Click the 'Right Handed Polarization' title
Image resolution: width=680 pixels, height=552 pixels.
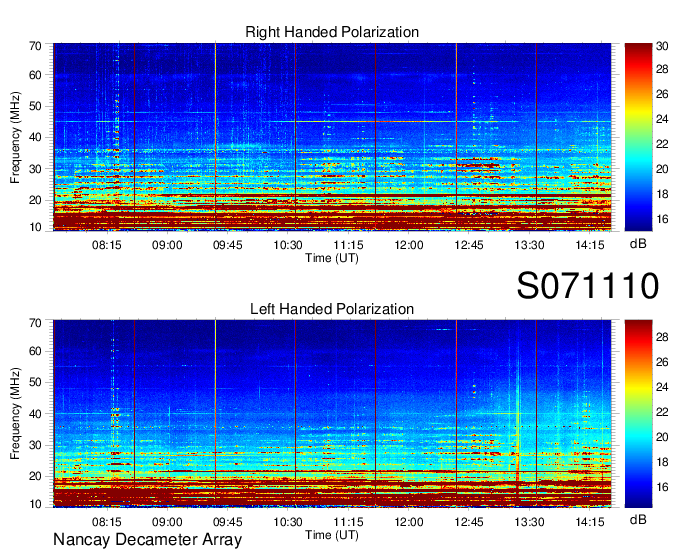[x=332, y=32]
